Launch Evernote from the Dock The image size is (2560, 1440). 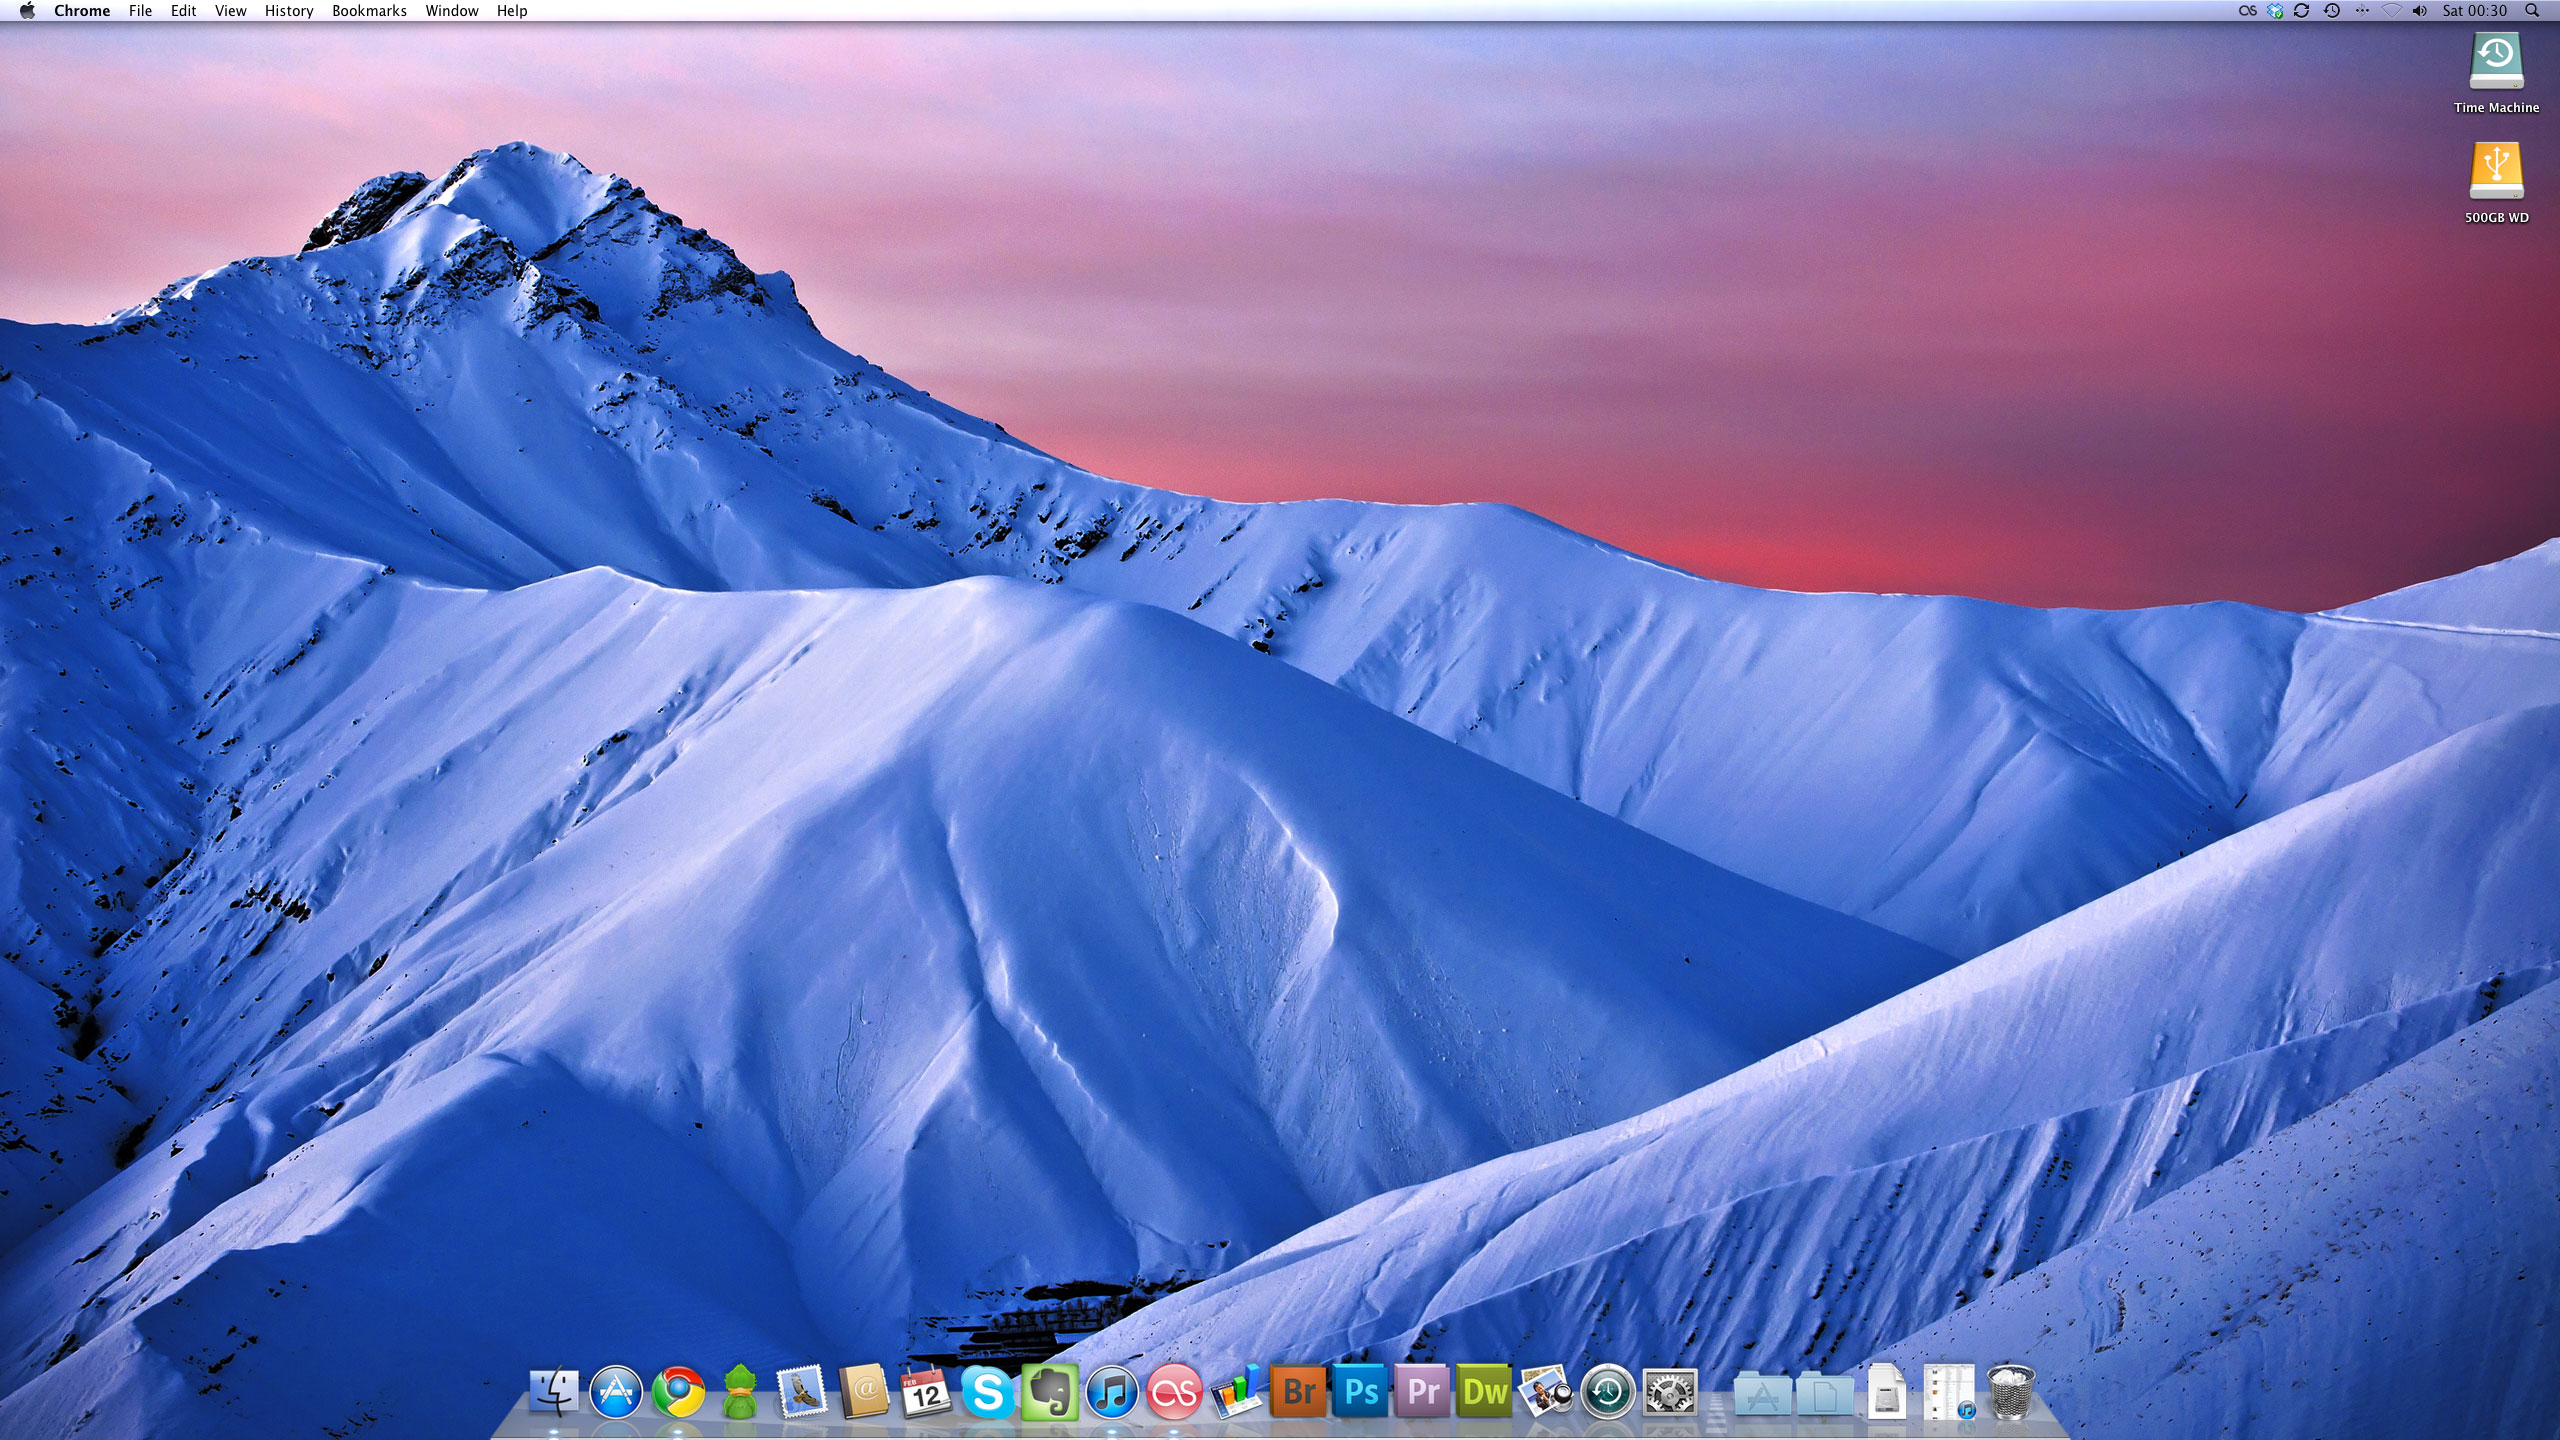tap(1049, 1392)
